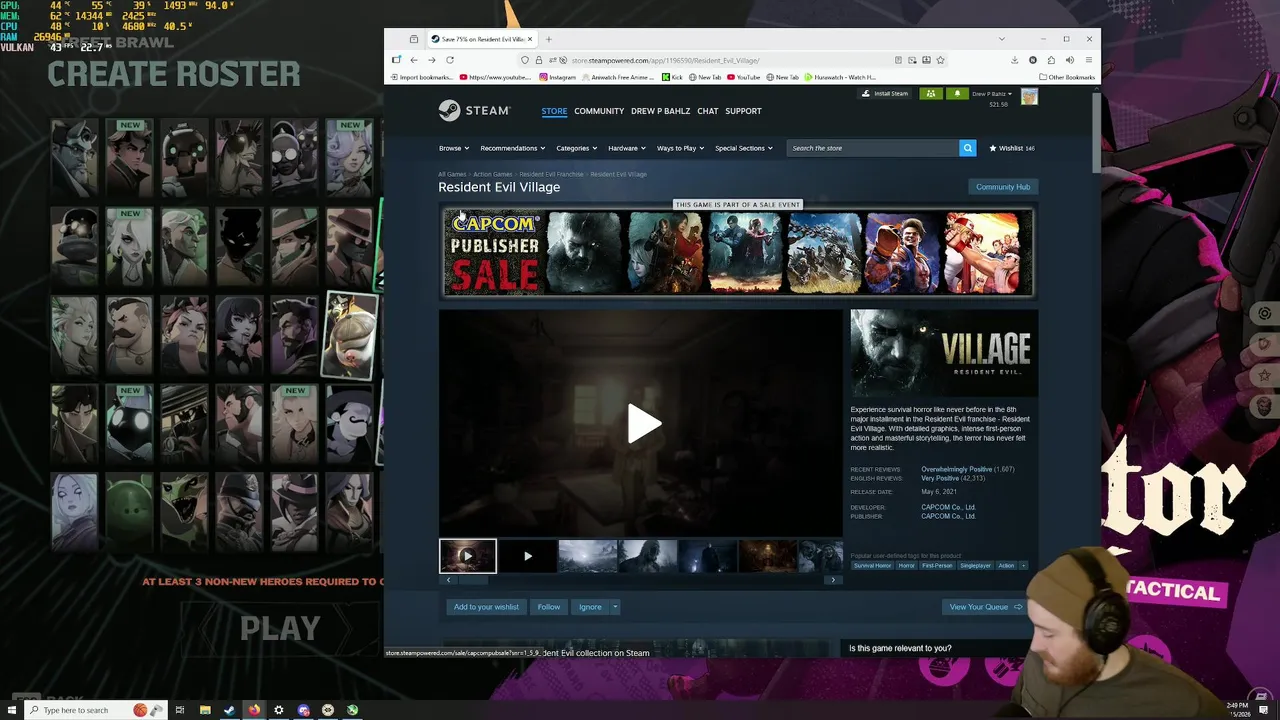Select the snowy village screenshot thumbnail

point(587,556)
